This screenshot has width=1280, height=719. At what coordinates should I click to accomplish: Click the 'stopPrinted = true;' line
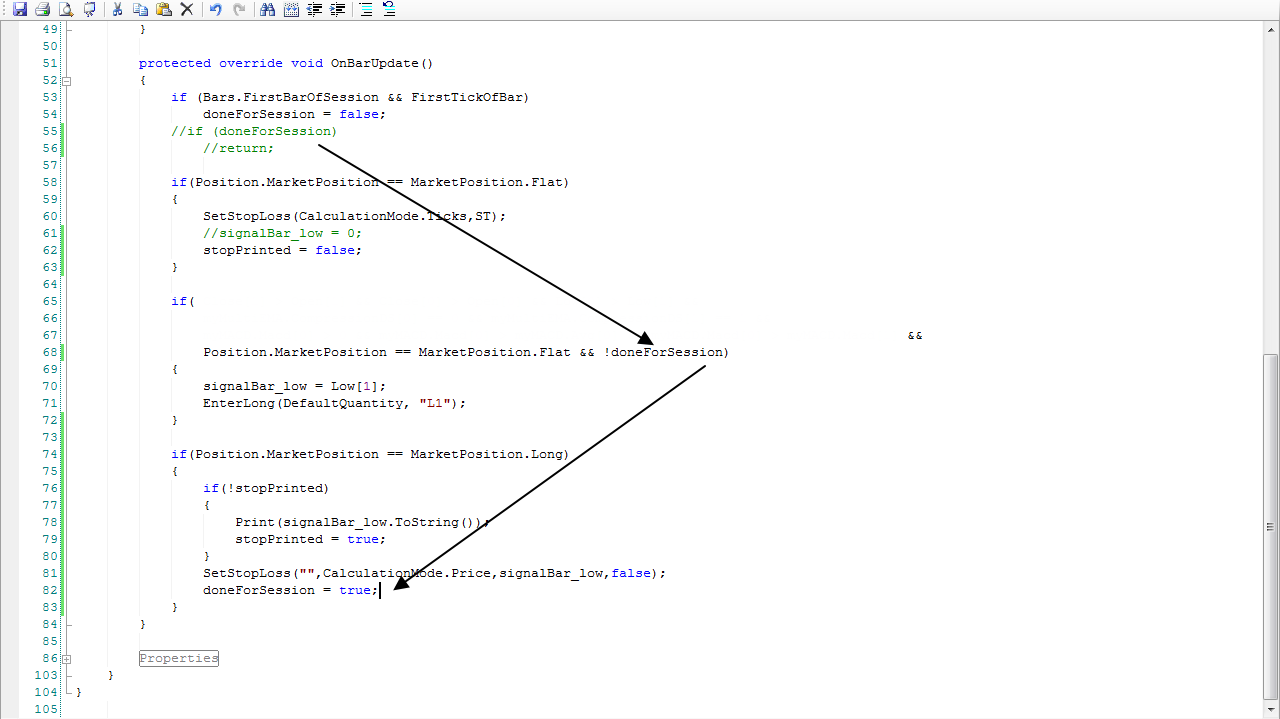tap(310, 539)
